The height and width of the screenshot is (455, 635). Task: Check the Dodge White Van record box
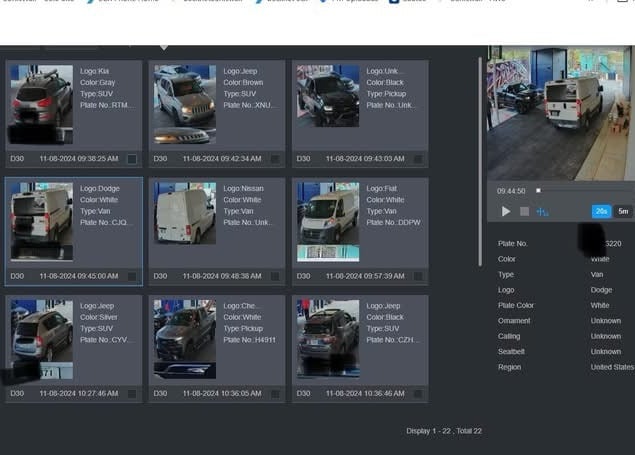[x=131, y=275]
